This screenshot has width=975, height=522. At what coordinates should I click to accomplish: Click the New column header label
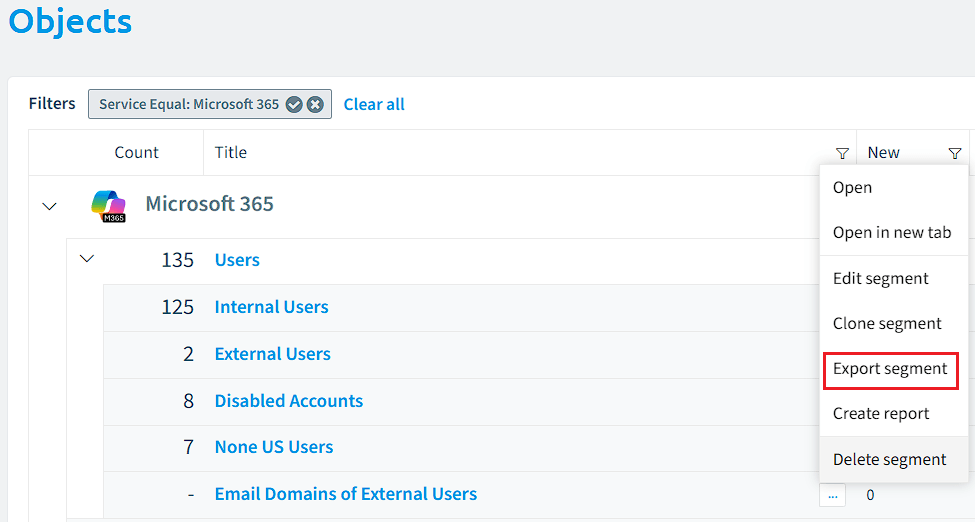click(884, 152)
